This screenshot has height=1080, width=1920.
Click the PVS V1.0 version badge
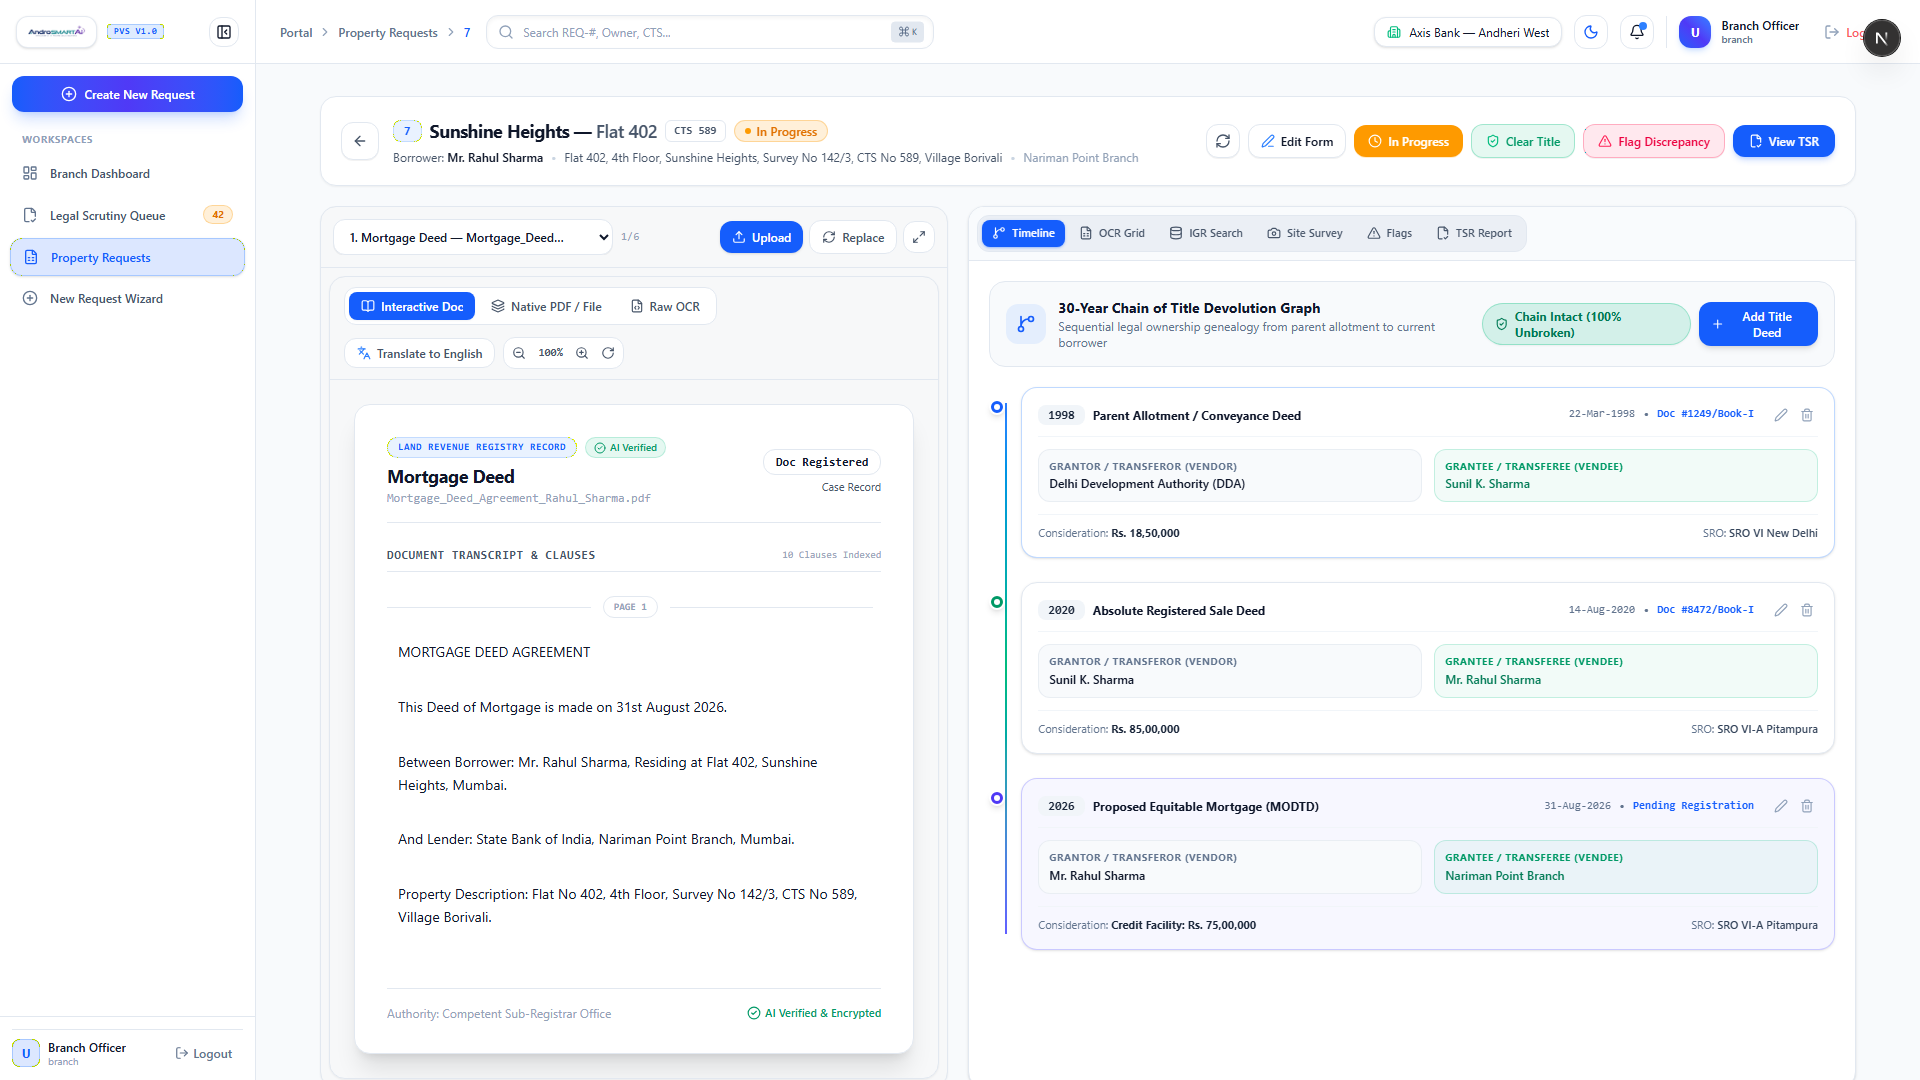[x=135, y=31]
